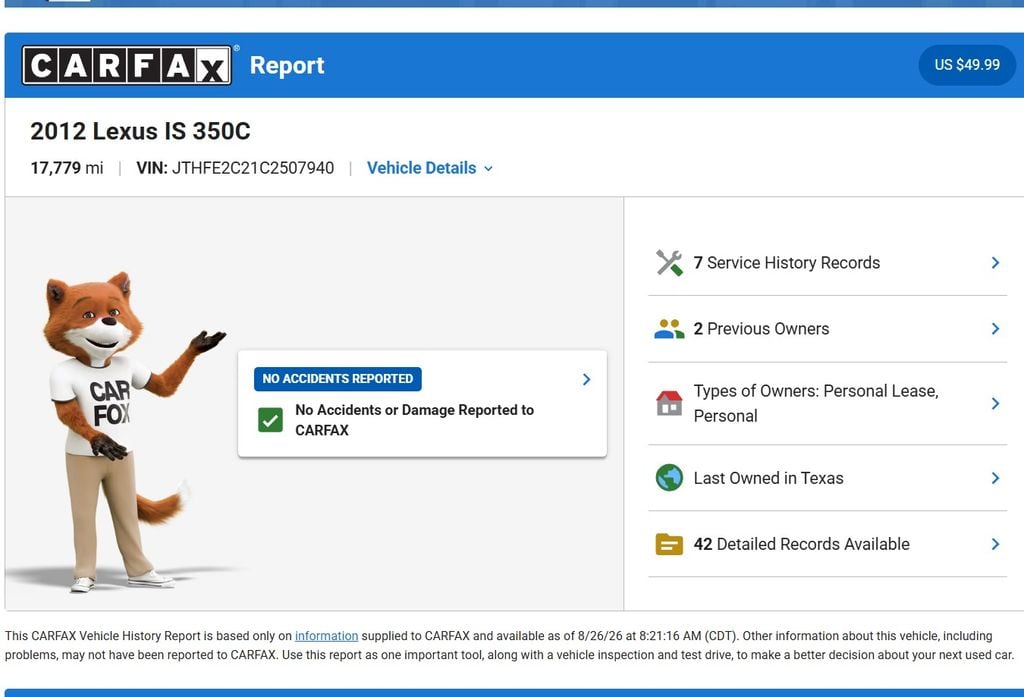Open Previous Owners chevron arrow

[995, 329]
